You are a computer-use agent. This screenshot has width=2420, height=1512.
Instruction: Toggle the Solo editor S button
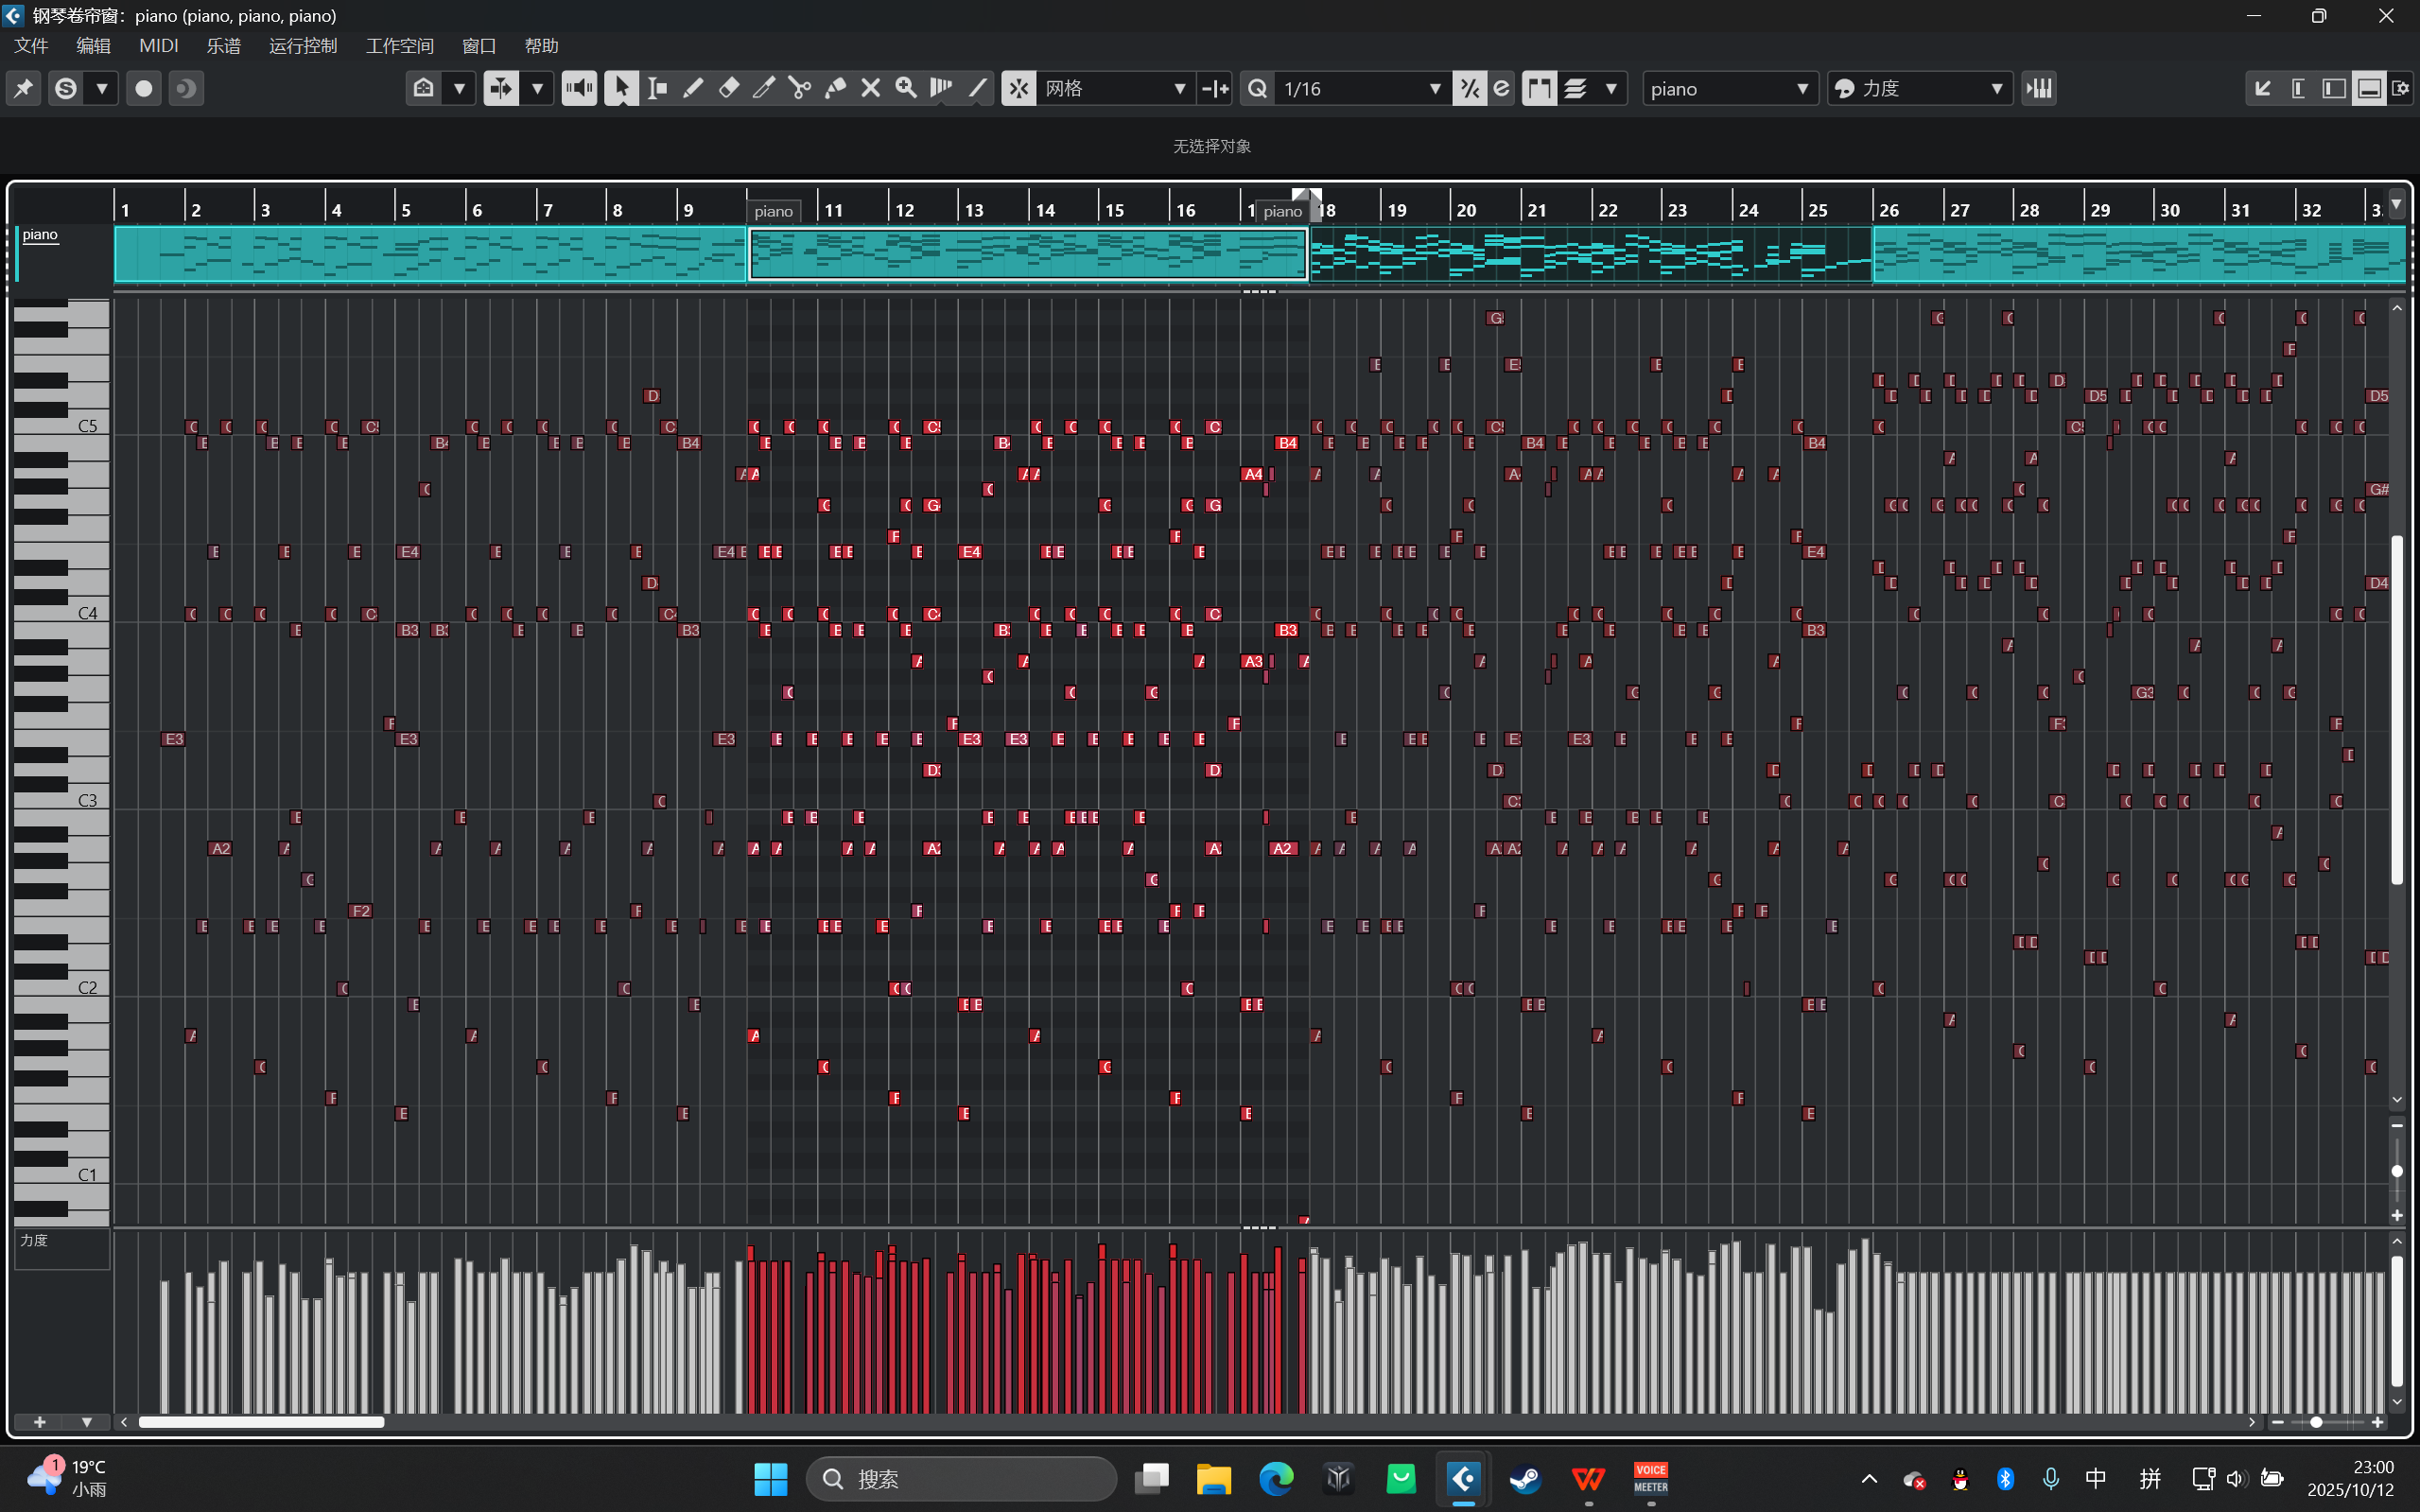(x=66, y=88)
